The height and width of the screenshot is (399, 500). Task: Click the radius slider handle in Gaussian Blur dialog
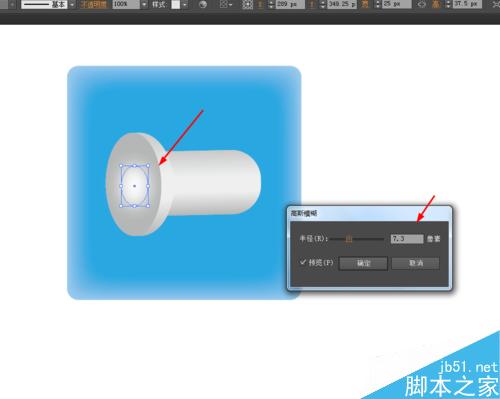coord(349,238)
